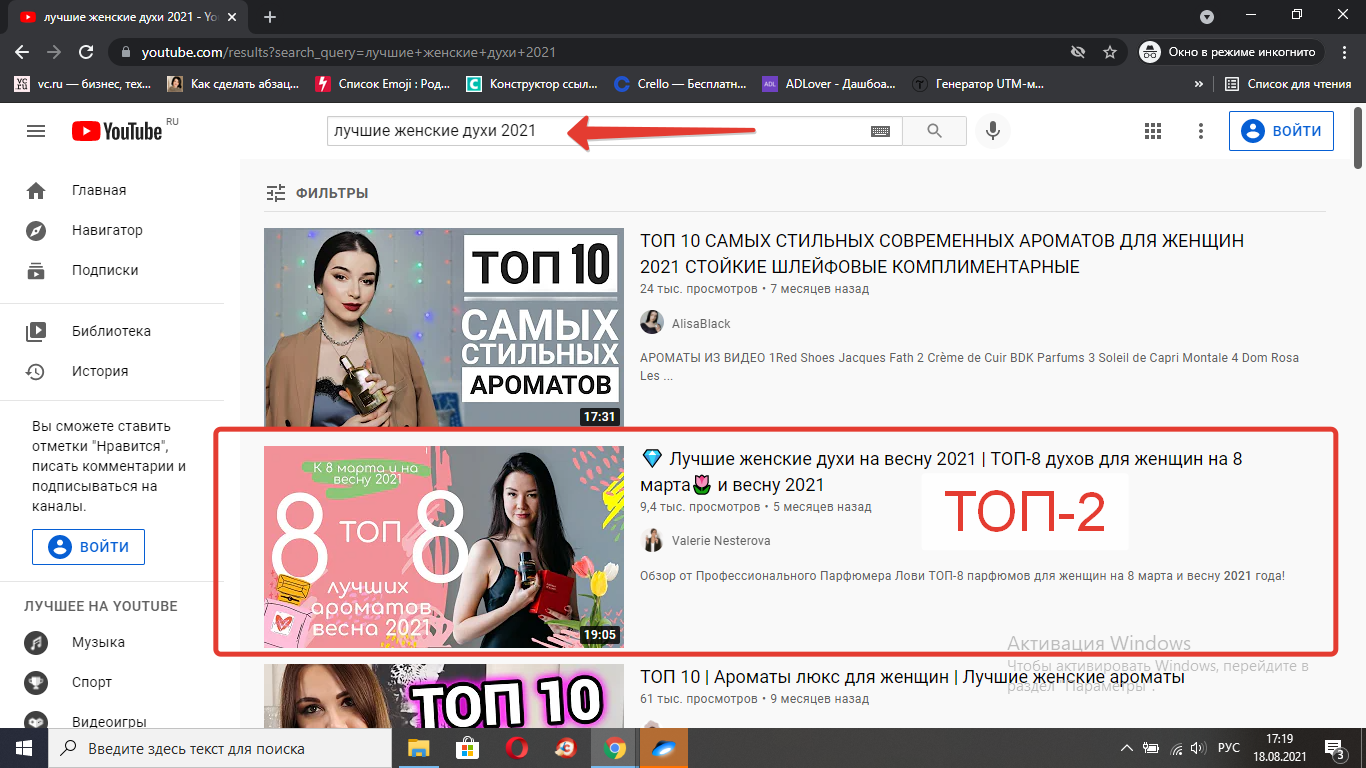Screen dimensions: 1366x768
Task: Open File Explorer from taskbar
Action: click(x=419, y=748)
